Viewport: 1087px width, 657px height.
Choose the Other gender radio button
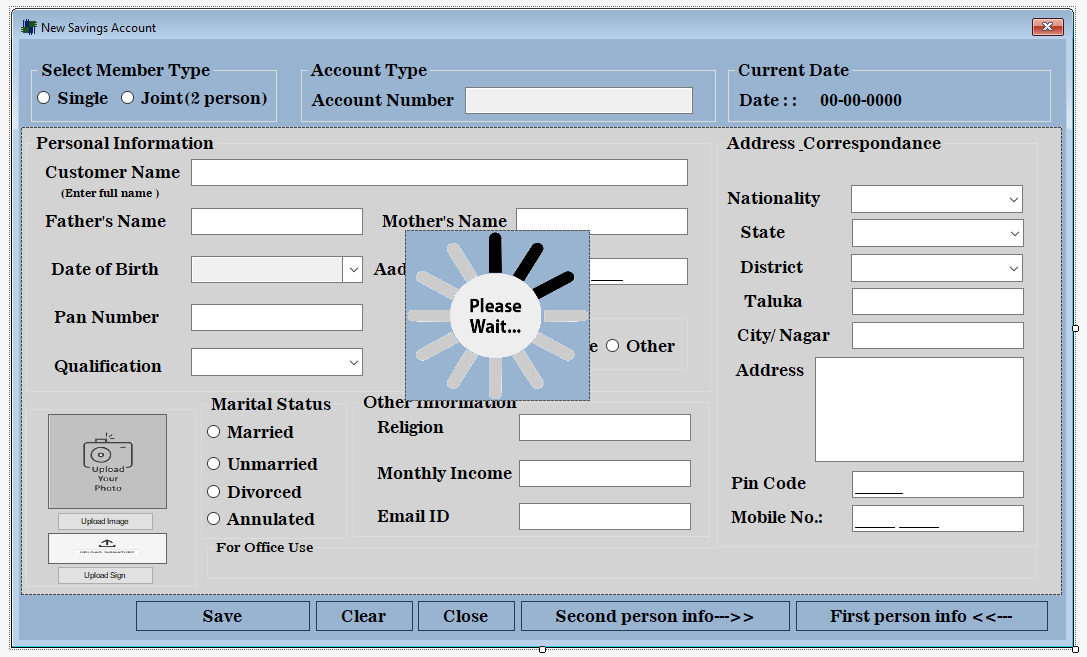click(x=613, y=346)
